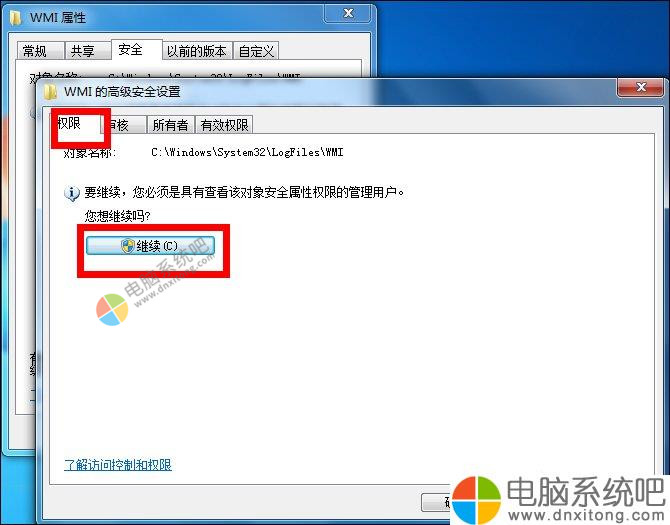This screenshot has height=525, width=670.
Task: Click the 继续(C) button
Action: coord(150,246)
